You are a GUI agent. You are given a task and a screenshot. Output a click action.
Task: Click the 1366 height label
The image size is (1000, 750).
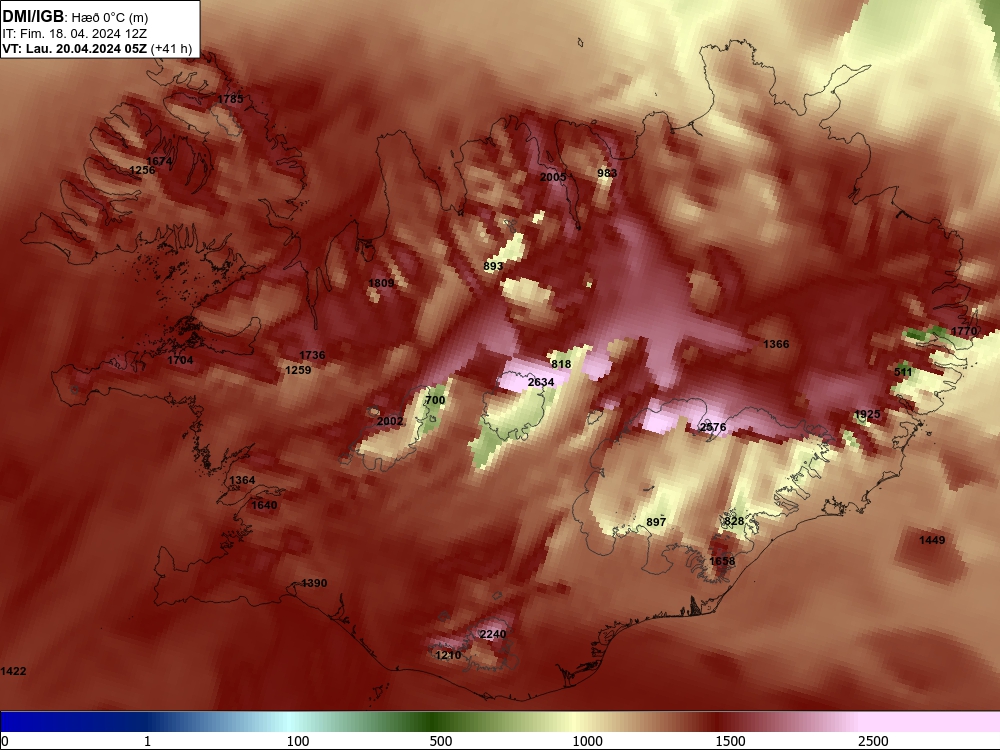pos(776,344)
